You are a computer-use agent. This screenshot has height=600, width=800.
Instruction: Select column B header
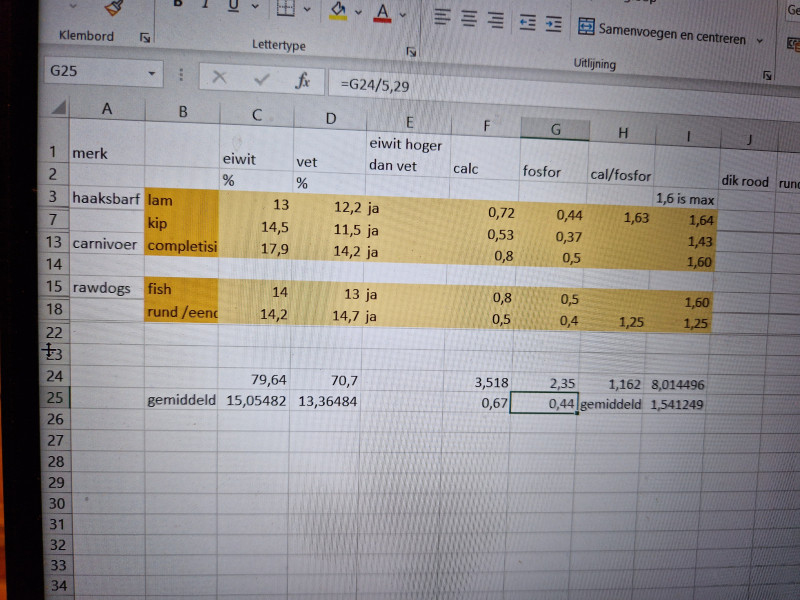[x=183, y=112]
